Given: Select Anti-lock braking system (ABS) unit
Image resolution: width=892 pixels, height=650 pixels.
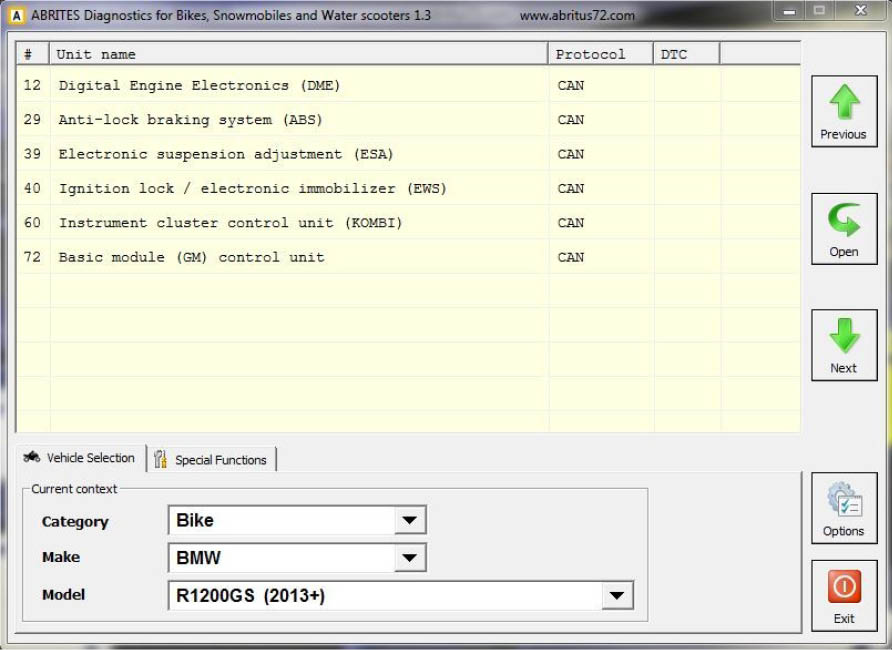Looking at the screenshot, I should point(190,120).
